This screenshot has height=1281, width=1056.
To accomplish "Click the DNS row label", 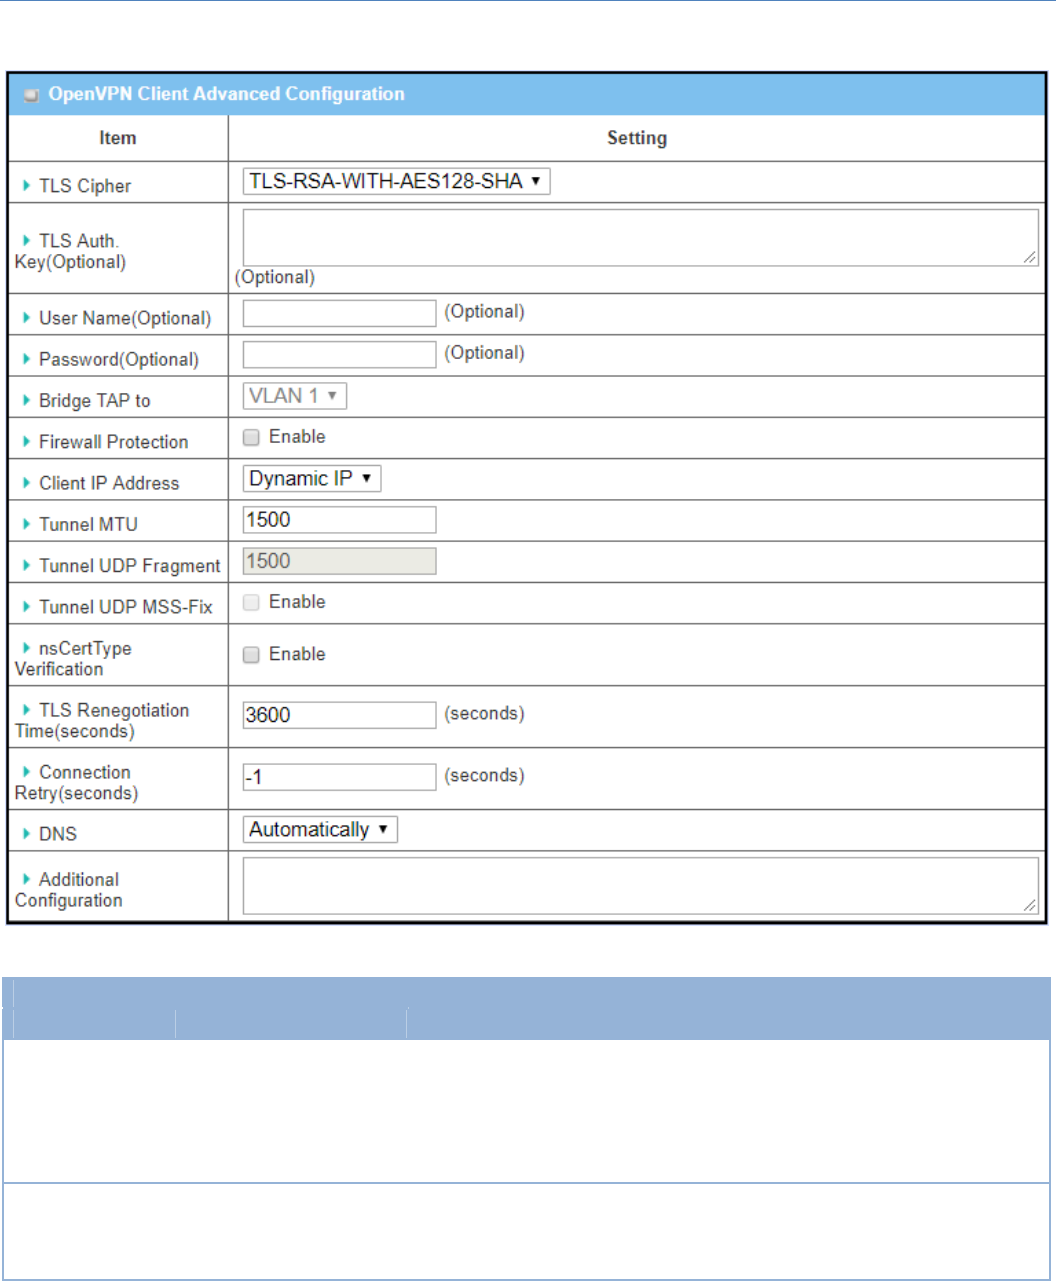I will click(x=58, y=834).
